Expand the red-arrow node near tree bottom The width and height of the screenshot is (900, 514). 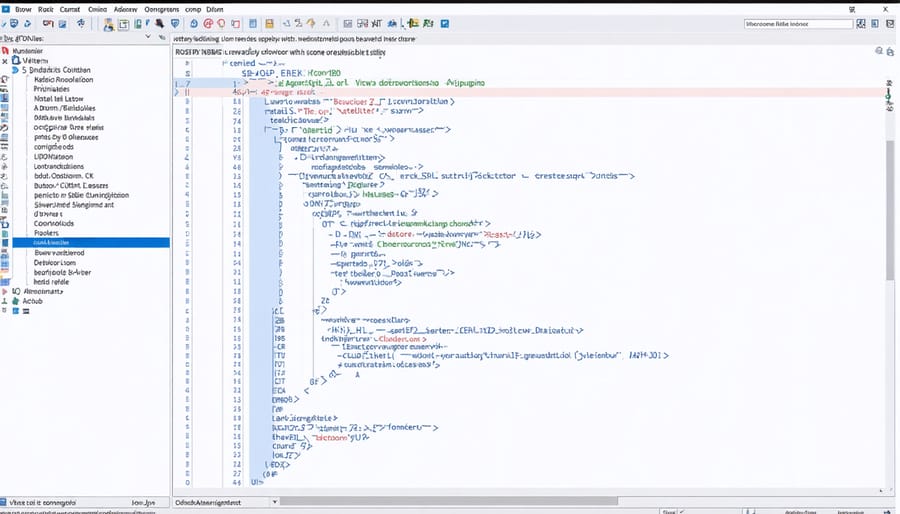click(5, 291)
